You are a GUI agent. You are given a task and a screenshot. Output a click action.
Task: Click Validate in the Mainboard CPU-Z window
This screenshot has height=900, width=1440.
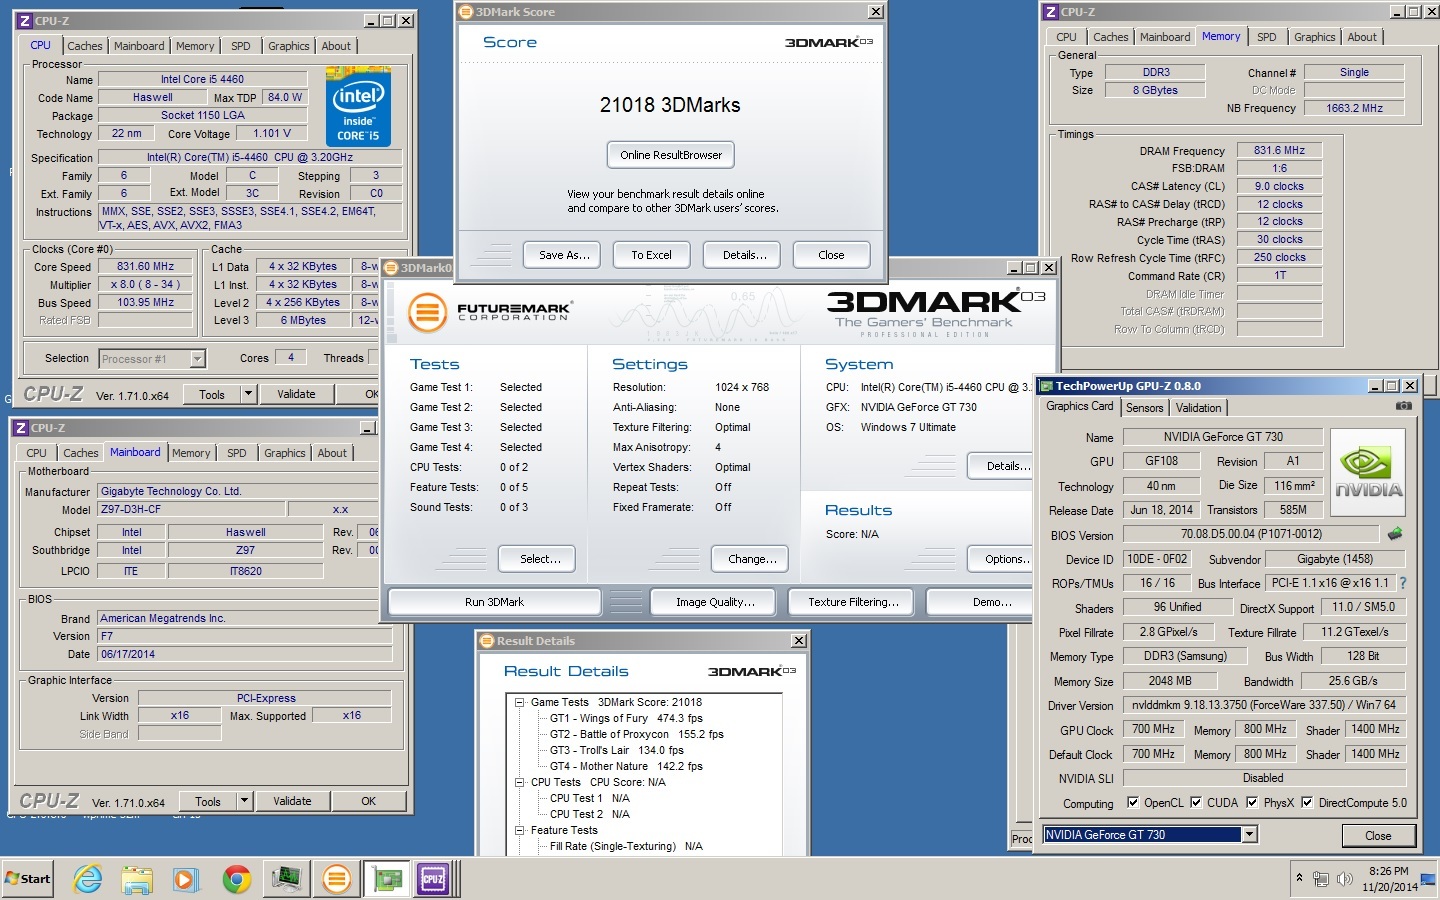(292, 801)
